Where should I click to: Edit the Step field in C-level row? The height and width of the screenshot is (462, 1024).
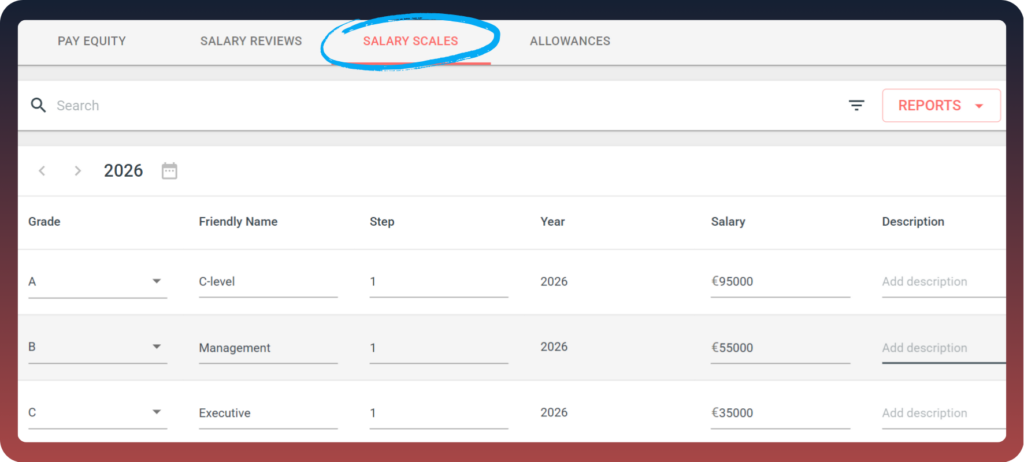[439, 282]
